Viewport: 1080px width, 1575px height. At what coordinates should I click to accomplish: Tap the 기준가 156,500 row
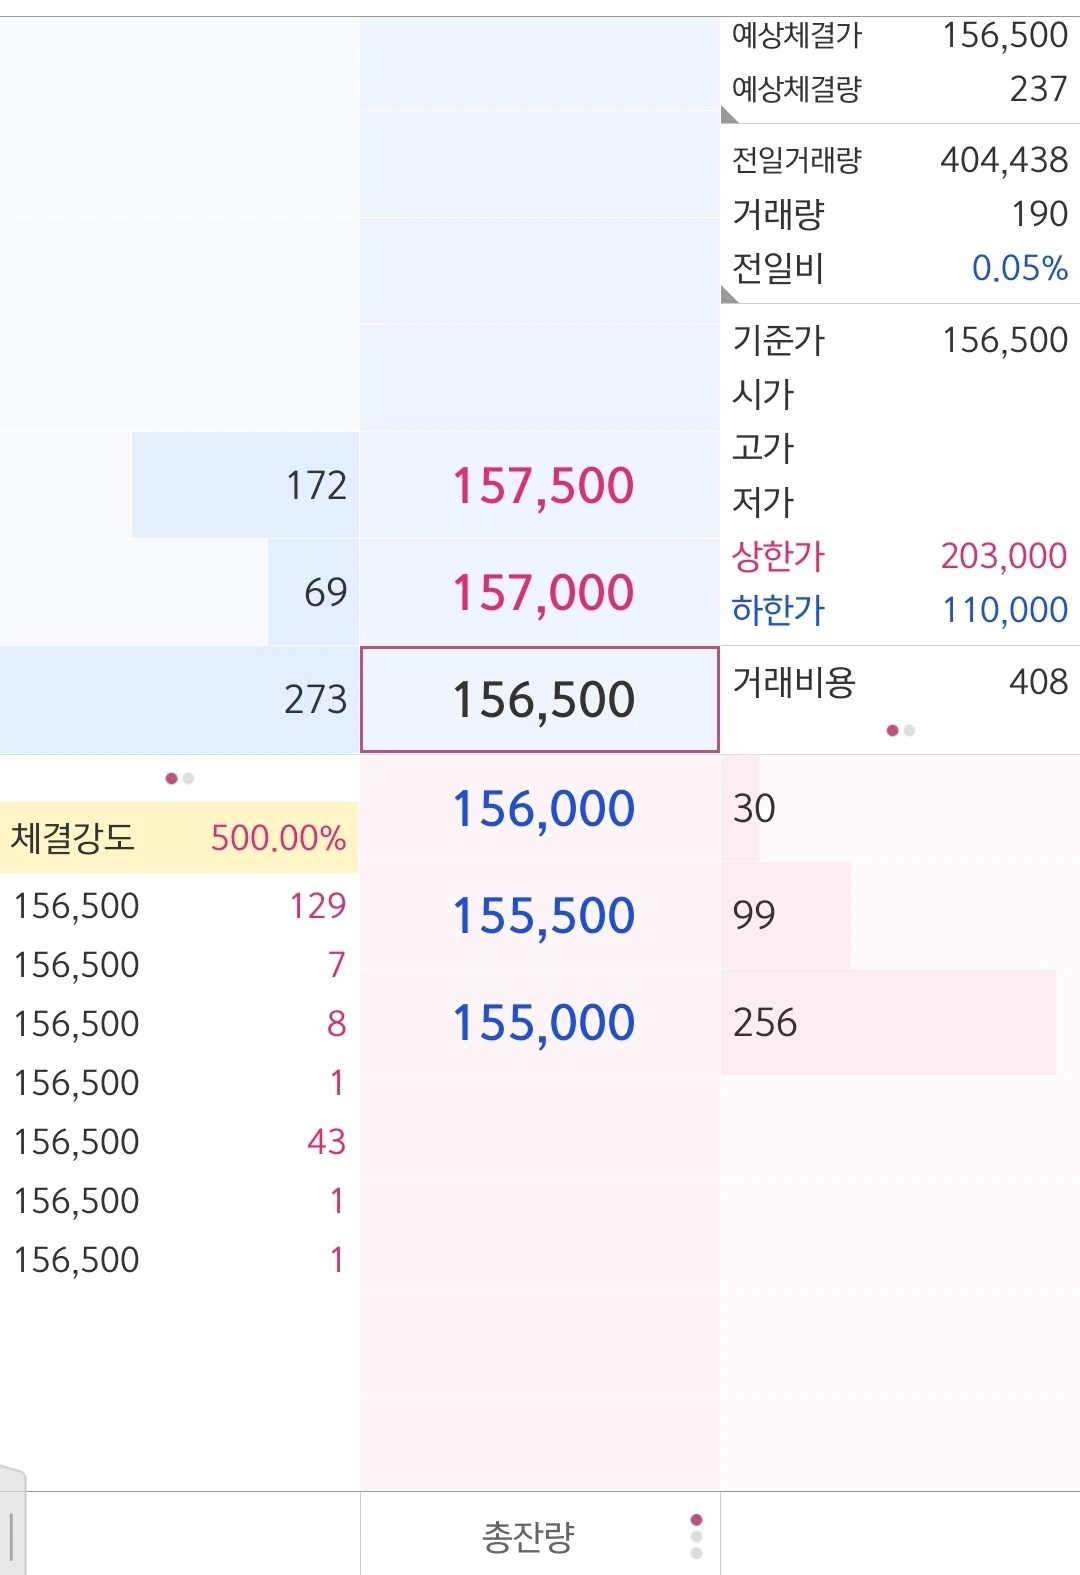[x=900, y=340]
